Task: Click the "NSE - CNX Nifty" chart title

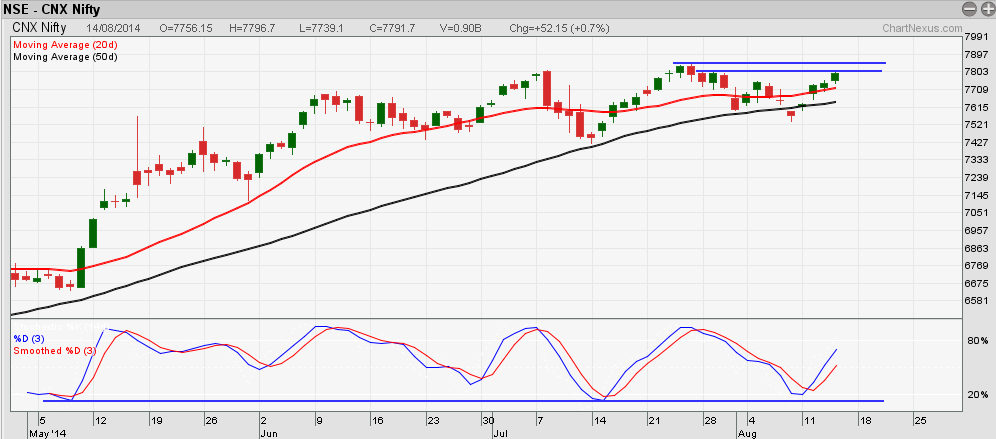Action: pyautogui.click(x=52, y=10)
